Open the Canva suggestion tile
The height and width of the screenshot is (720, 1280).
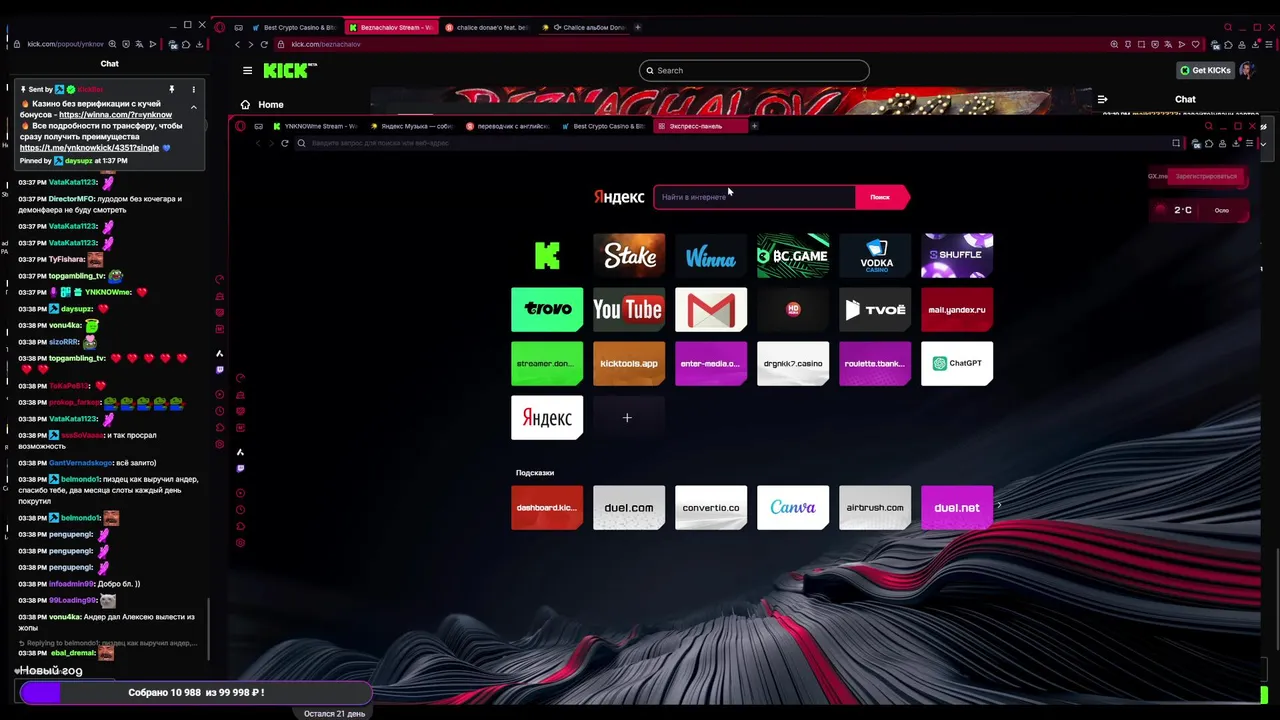pos(793,507)
